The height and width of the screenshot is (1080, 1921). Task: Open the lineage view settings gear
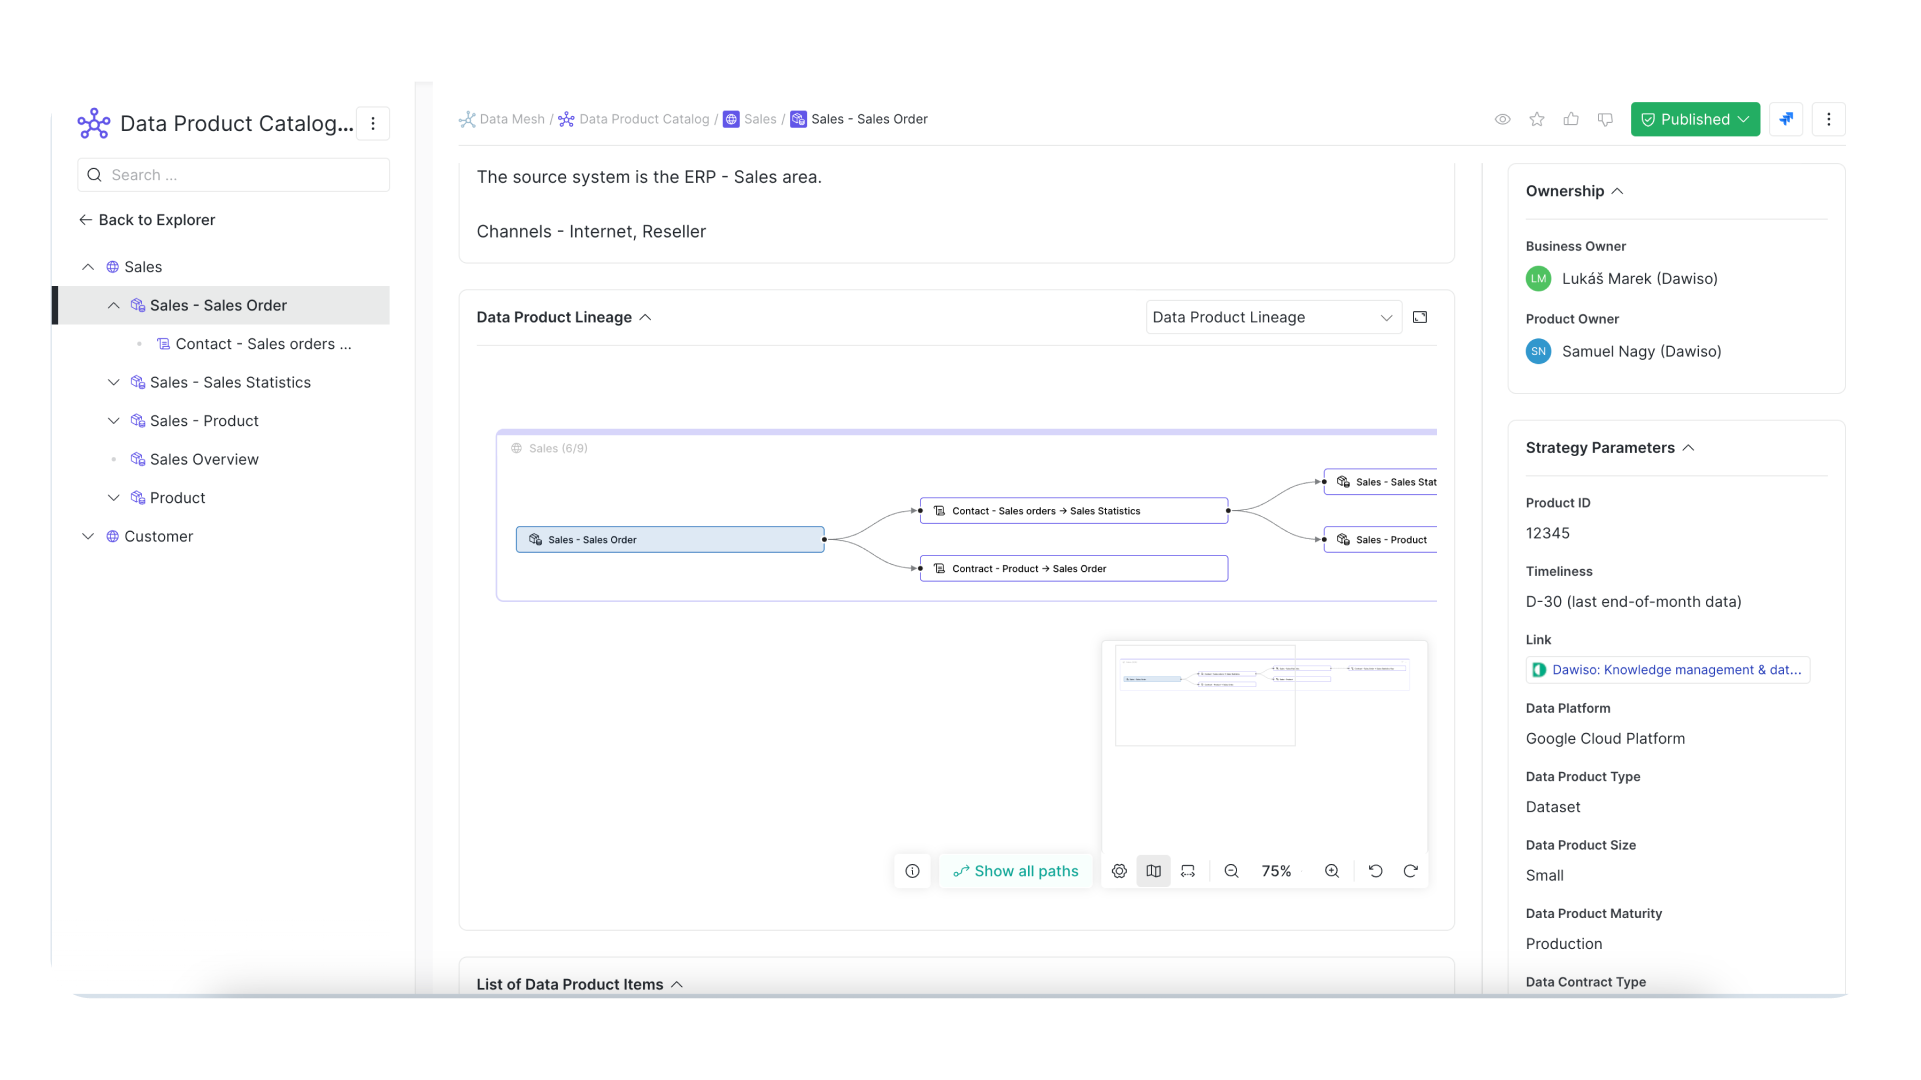(x=1119, y=871)
